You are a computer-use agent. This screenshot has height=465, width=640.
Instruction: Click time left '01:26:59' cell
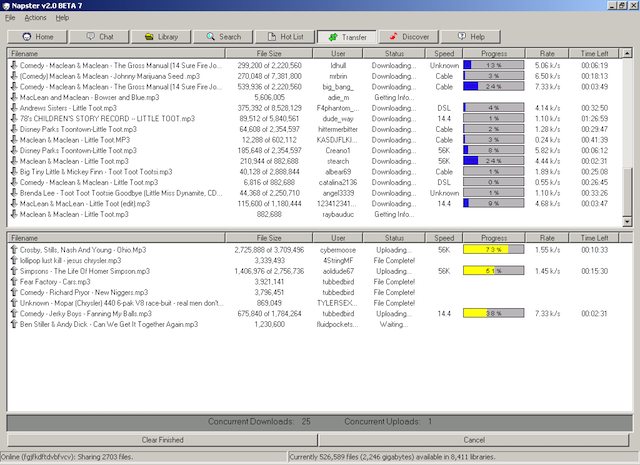[595, 118]
